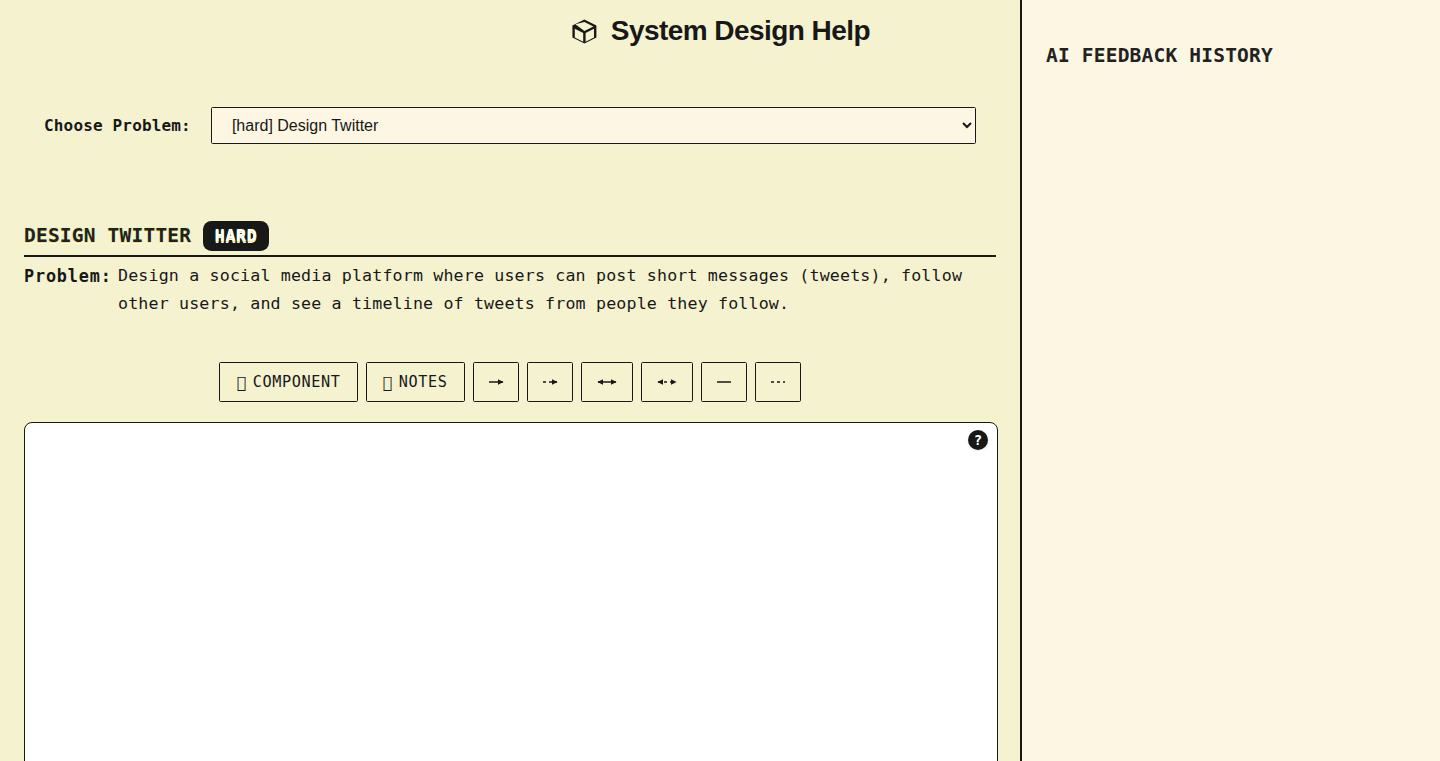Viewport: 1440px width, 761px height.
Task: Click the HARD difficulty badge
Action: point(236,236)
